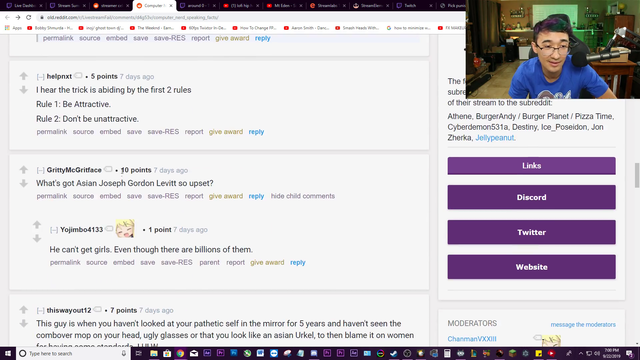Switch to the Stream Summary tab

[x=68, y=6]
